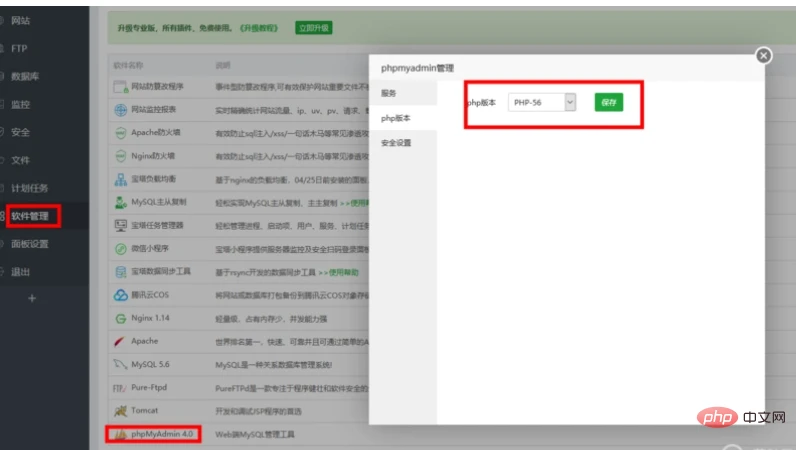Click the MySQL主从复制 name
Image resolution: width=796 pixels, height=450 pixels.
click(159, 202)
